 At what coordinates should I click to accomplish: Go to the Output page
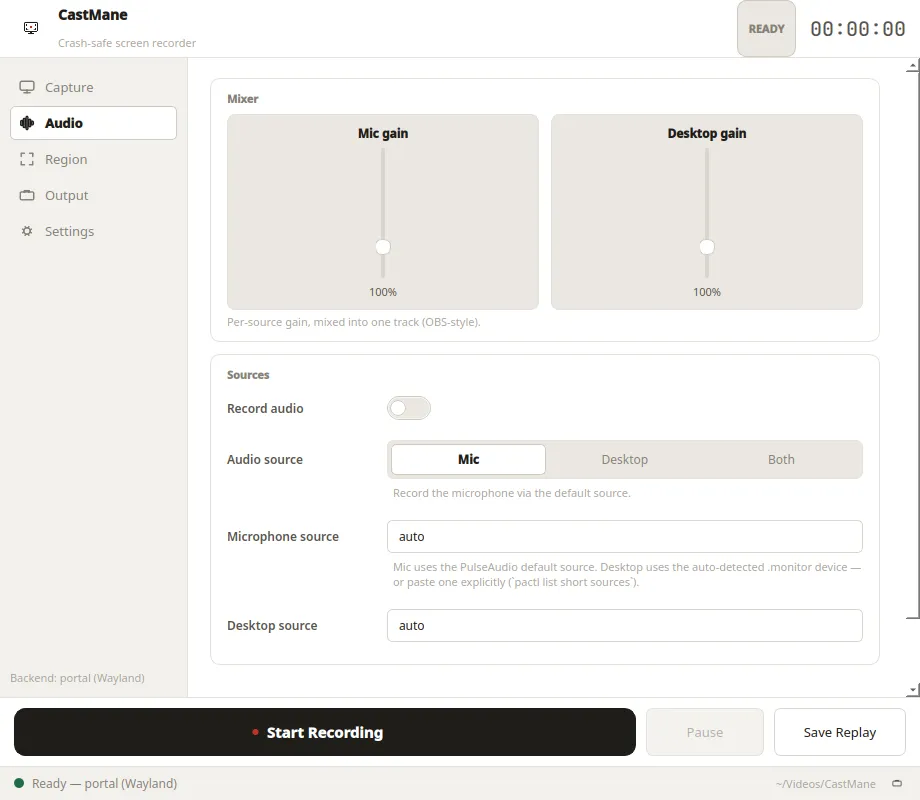coord(93,195)
